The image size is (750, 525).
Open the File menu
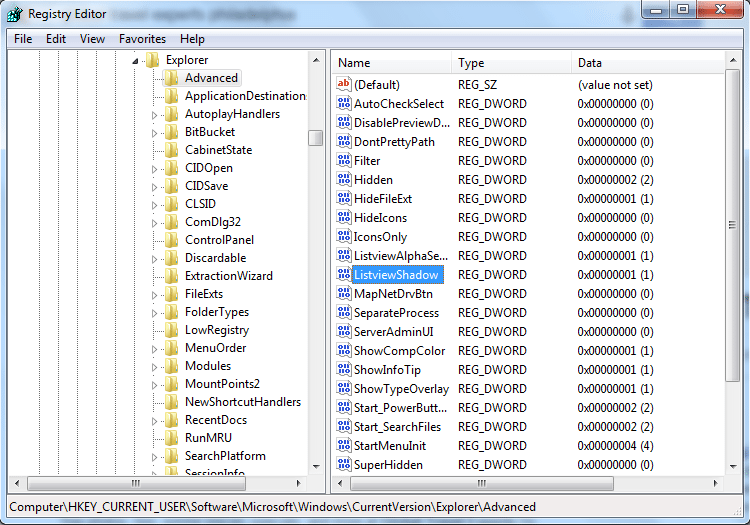23,39
